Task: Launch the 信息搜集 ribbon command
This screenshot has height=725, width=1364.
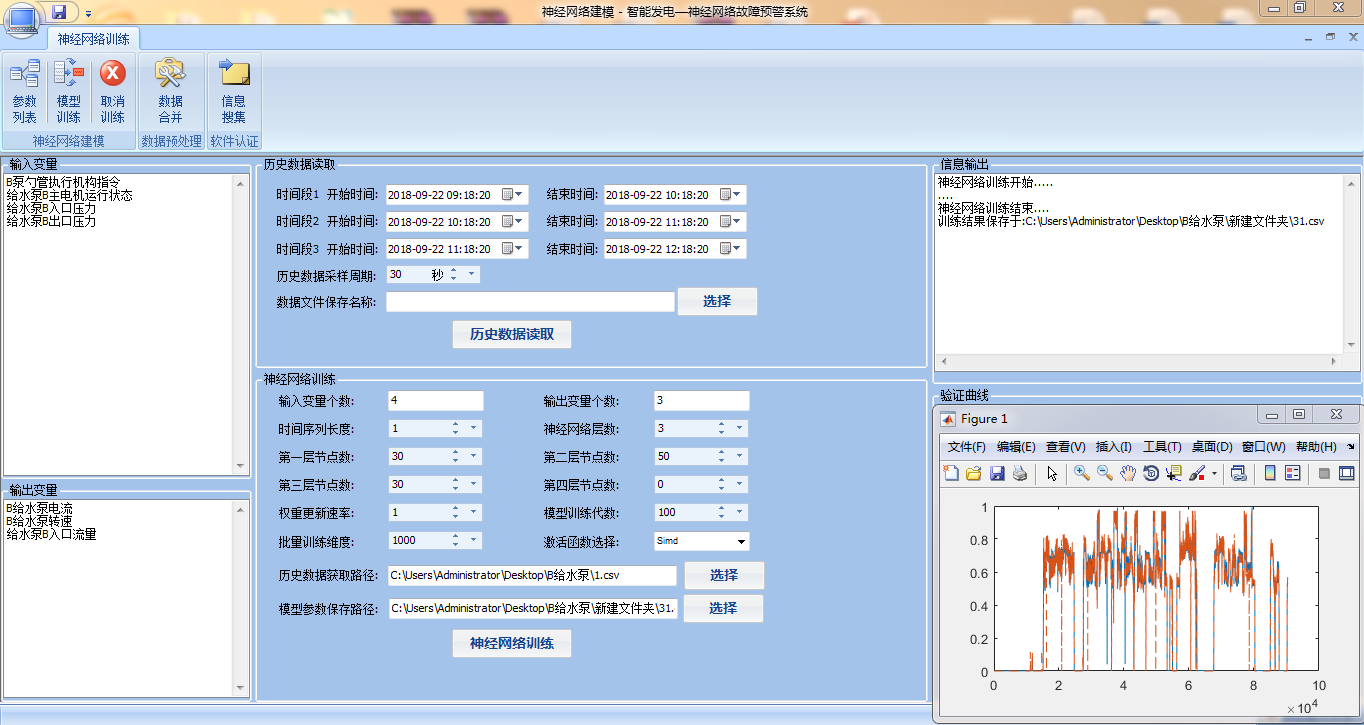Action: (234, 91)
